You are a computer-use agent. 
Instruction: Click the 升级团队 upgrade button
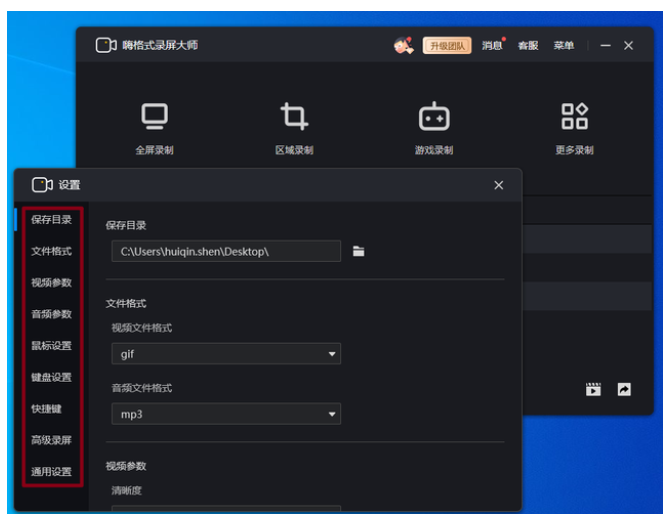[x=447, y=46]
